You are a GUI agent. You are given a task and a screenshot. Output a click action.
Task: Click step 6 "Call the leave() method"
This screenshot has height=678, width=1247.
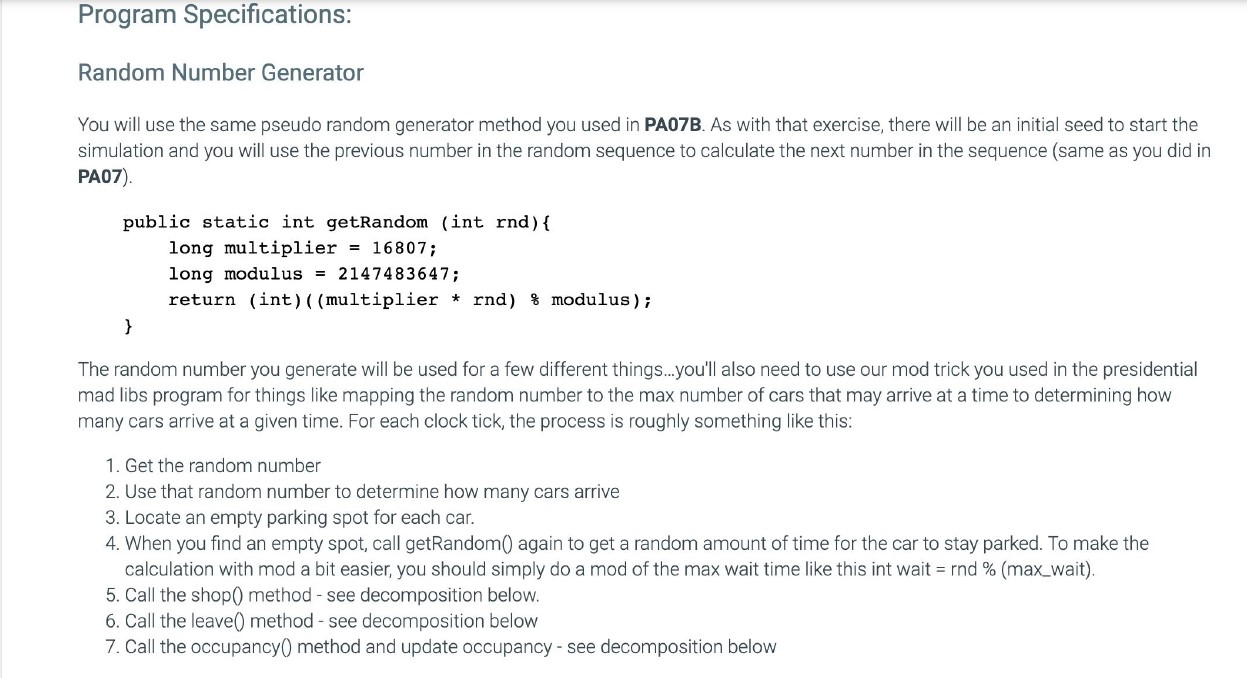pyautogui.click(x=330, y=621)
